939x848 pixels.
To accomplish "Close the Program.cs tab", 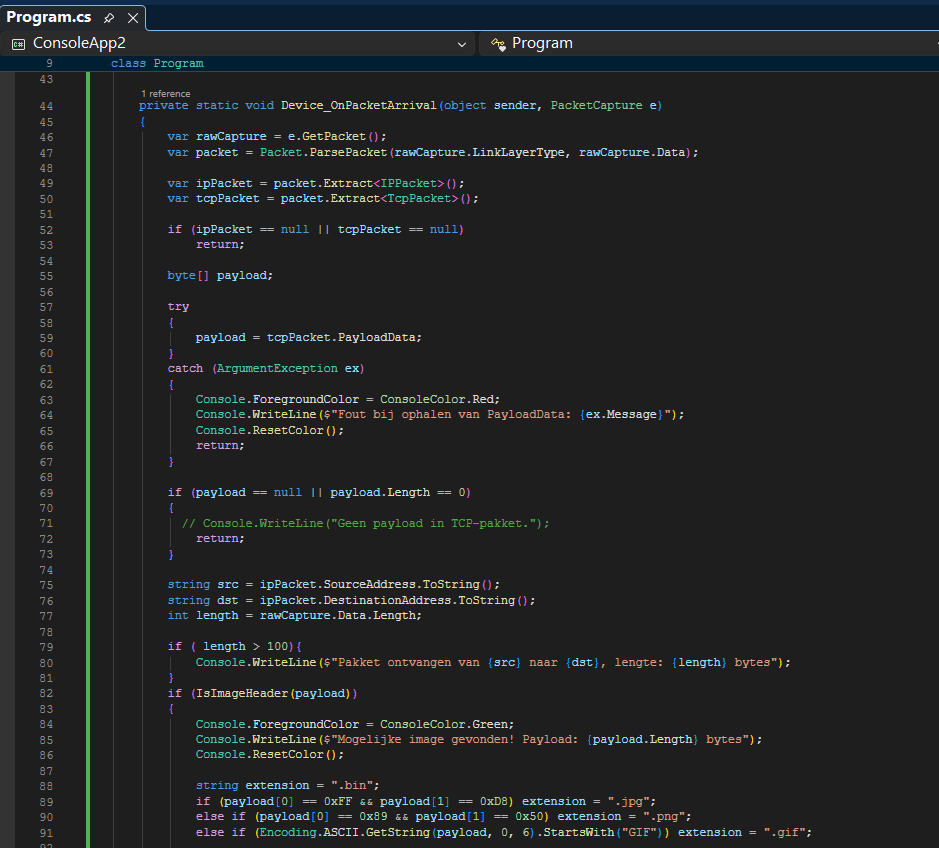I will pos(132,18).
